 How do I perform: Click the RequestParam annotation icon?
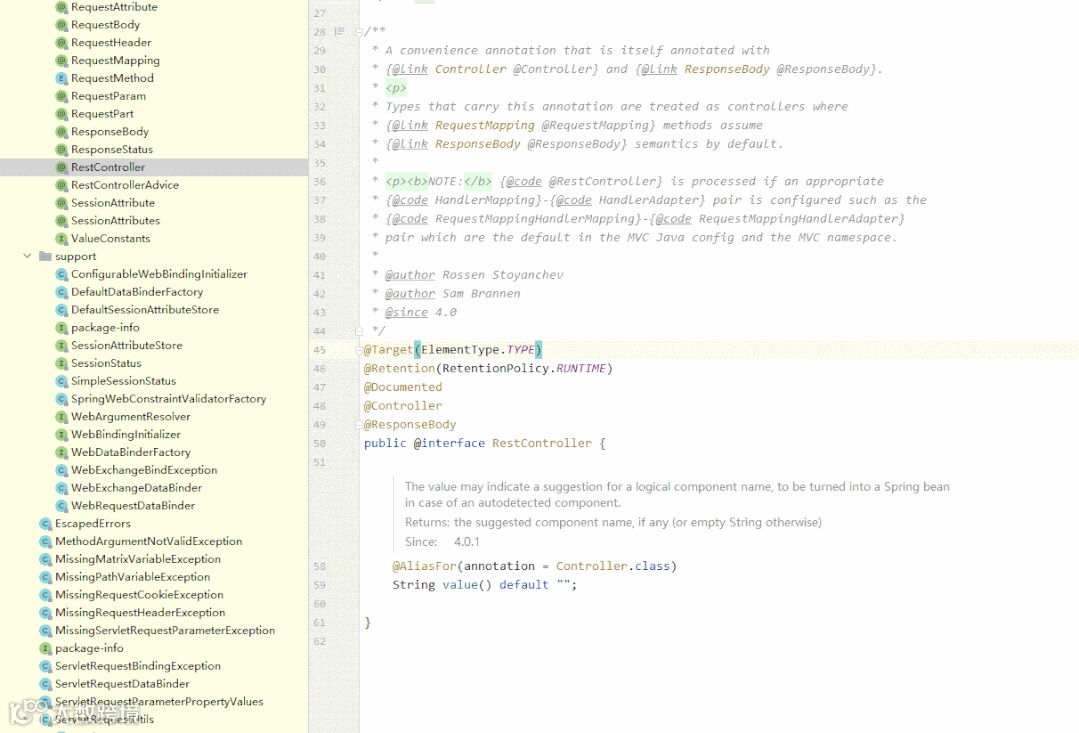tap(61, 96)
